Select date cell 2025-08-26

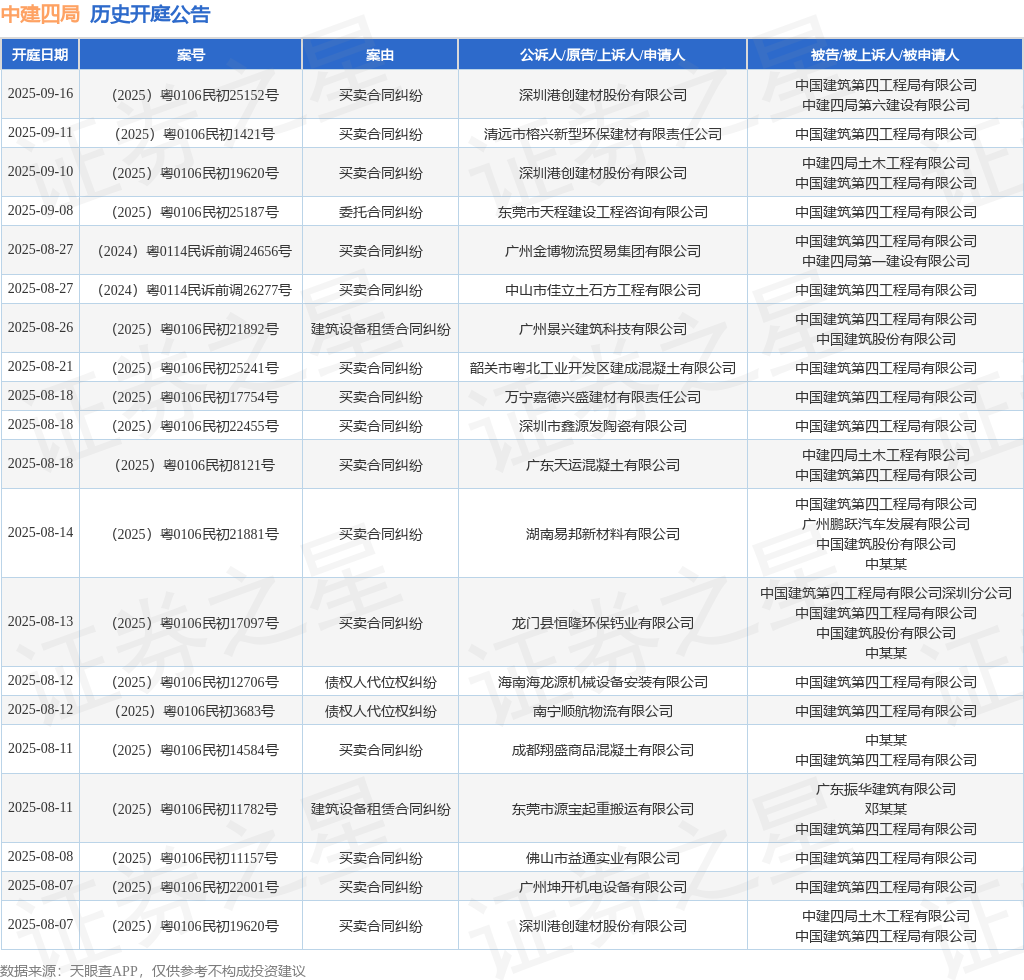point(40,327)
